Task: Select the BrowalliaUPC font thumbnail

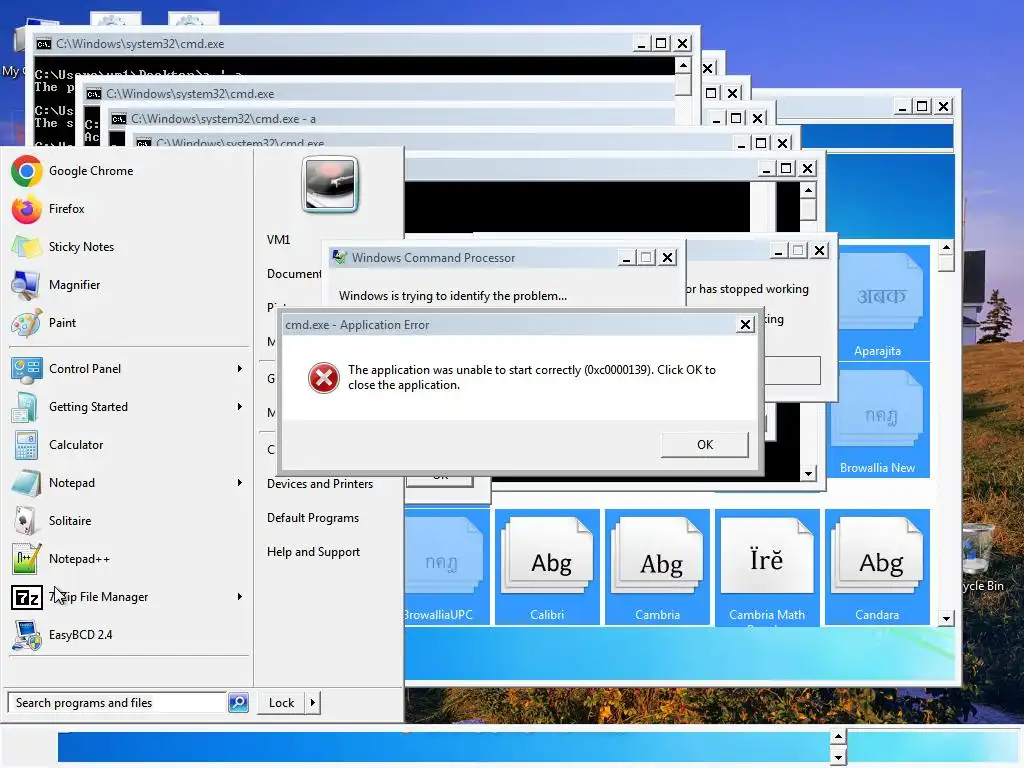Action: pos(447,566)
